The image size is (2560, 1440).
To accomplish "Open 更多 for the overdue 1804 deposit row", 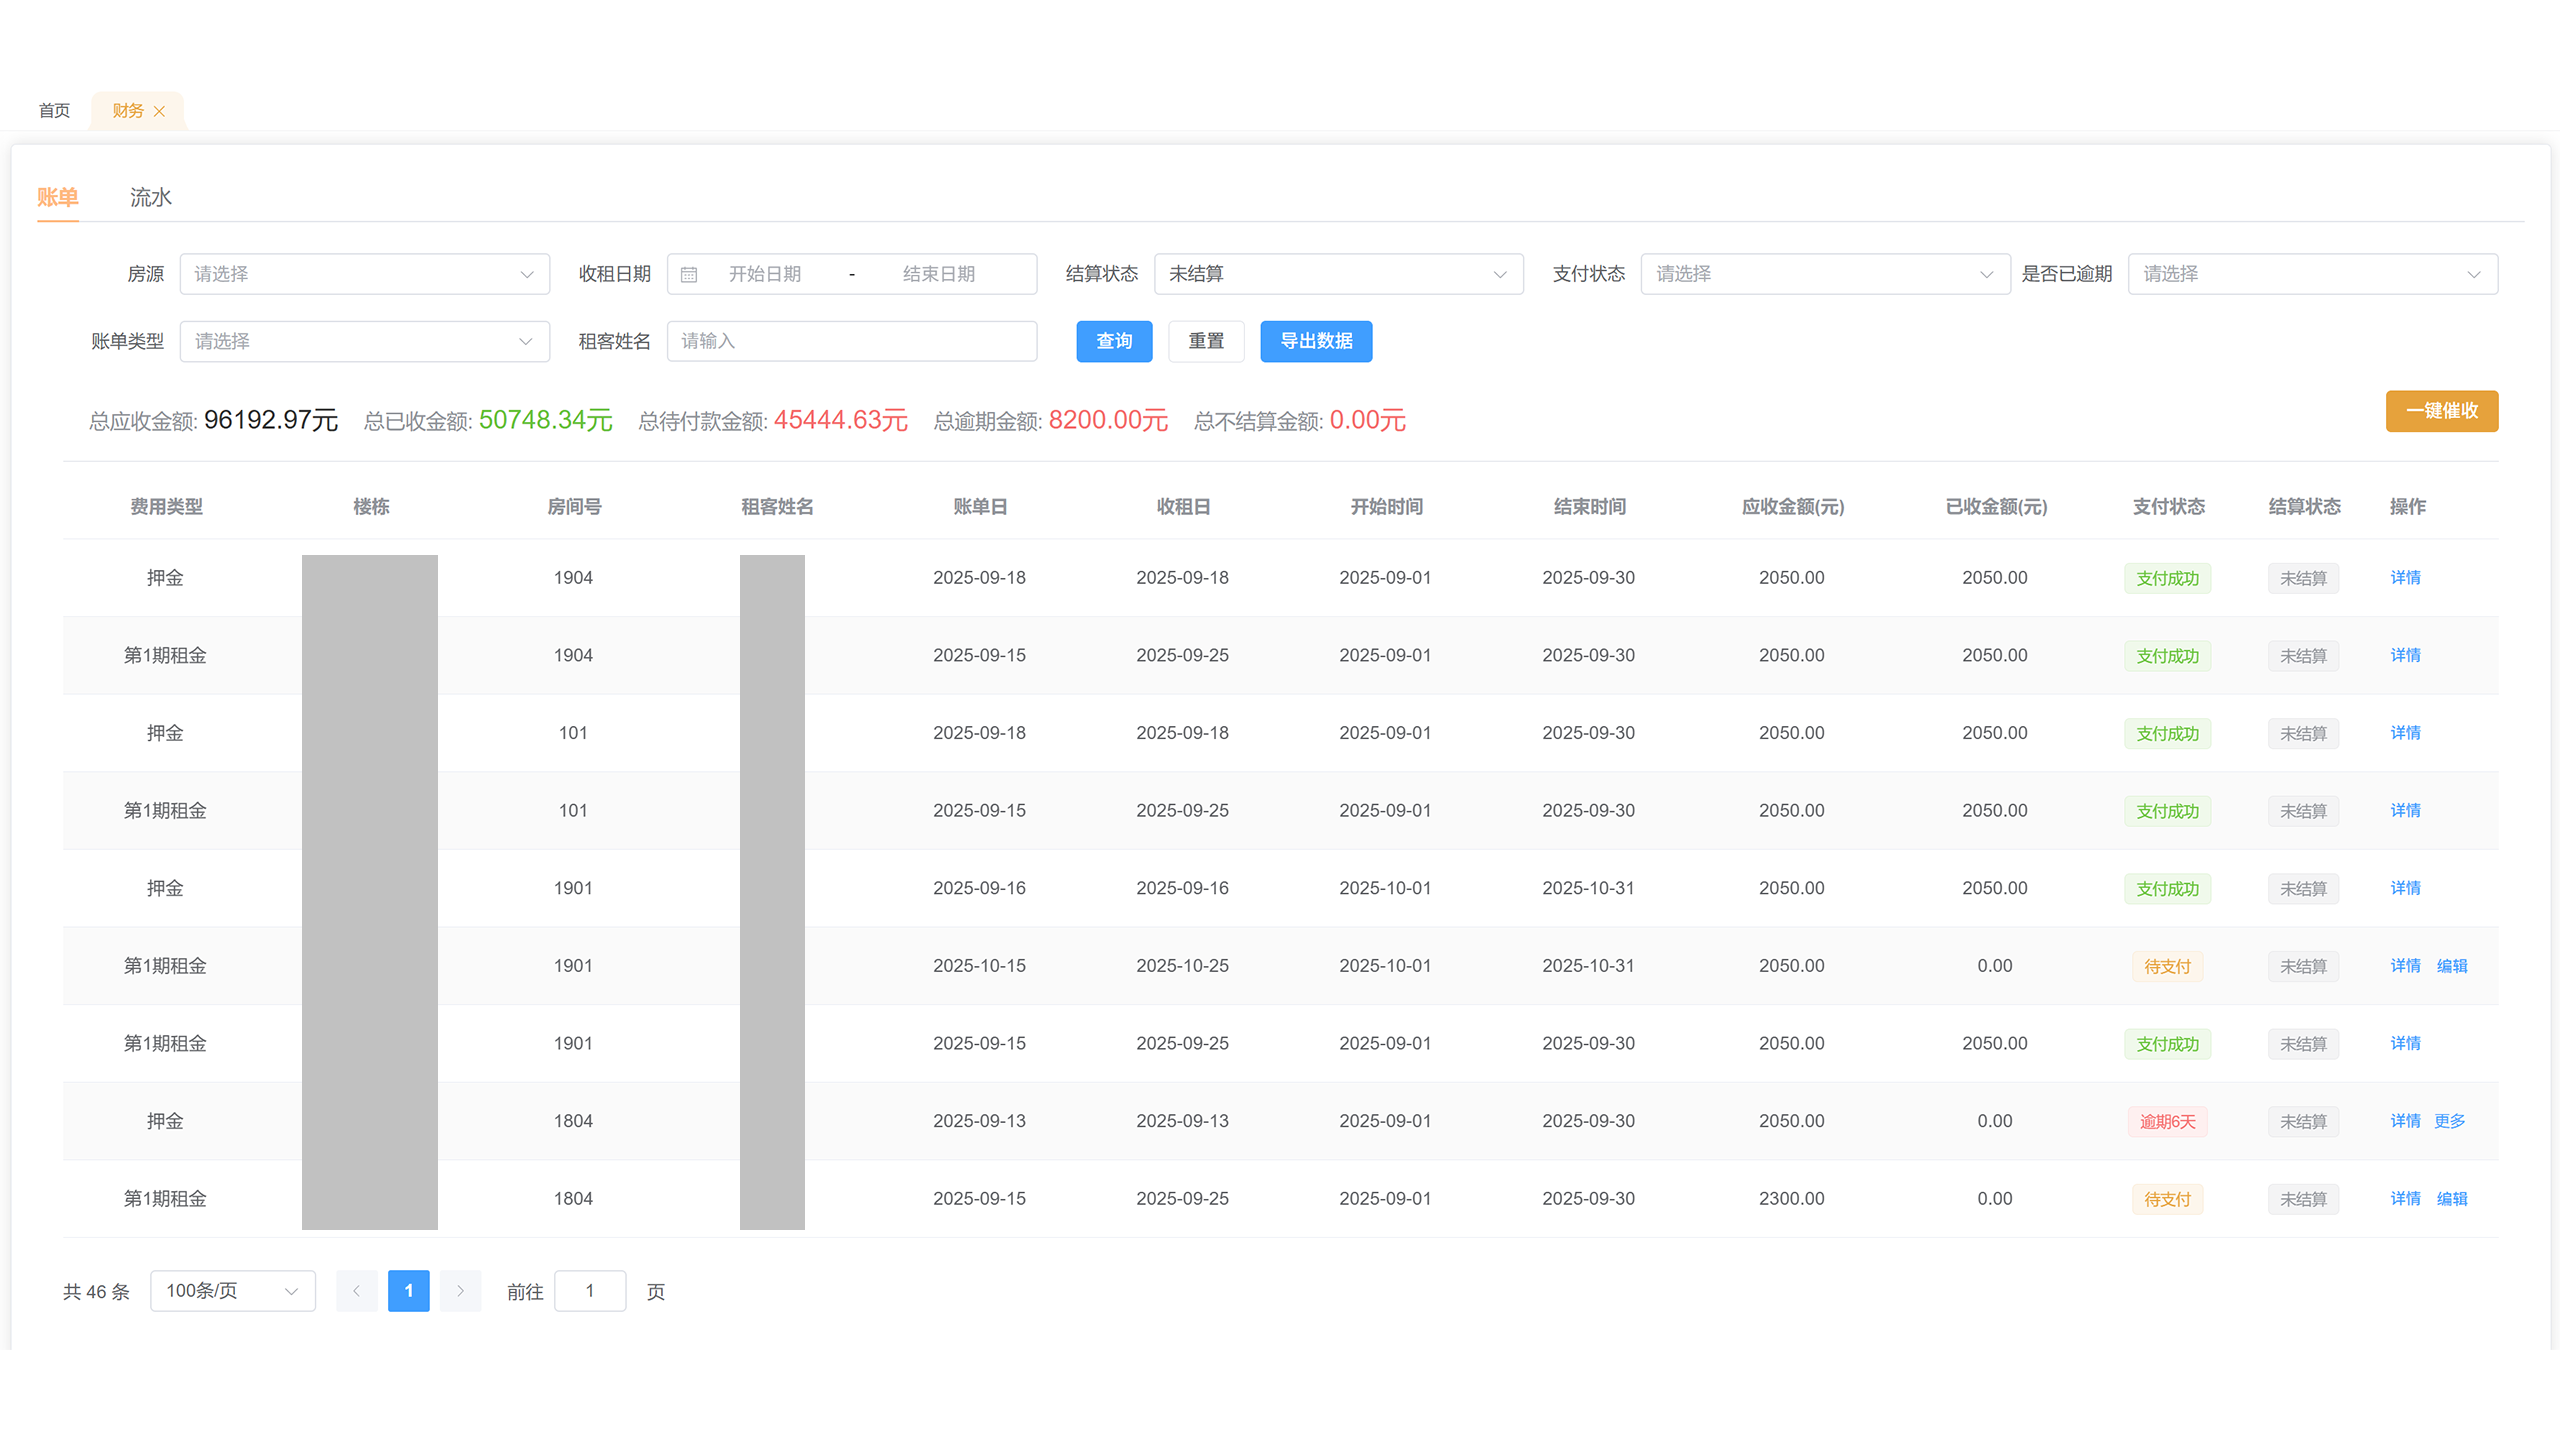I will 2449,1121.
